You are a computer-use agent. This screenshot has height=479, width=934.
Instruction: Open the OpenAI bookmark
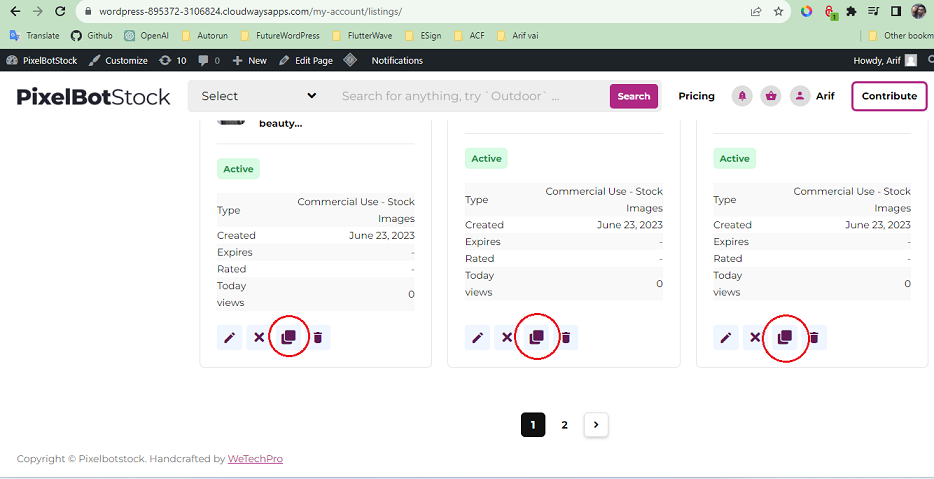(147, 36)
